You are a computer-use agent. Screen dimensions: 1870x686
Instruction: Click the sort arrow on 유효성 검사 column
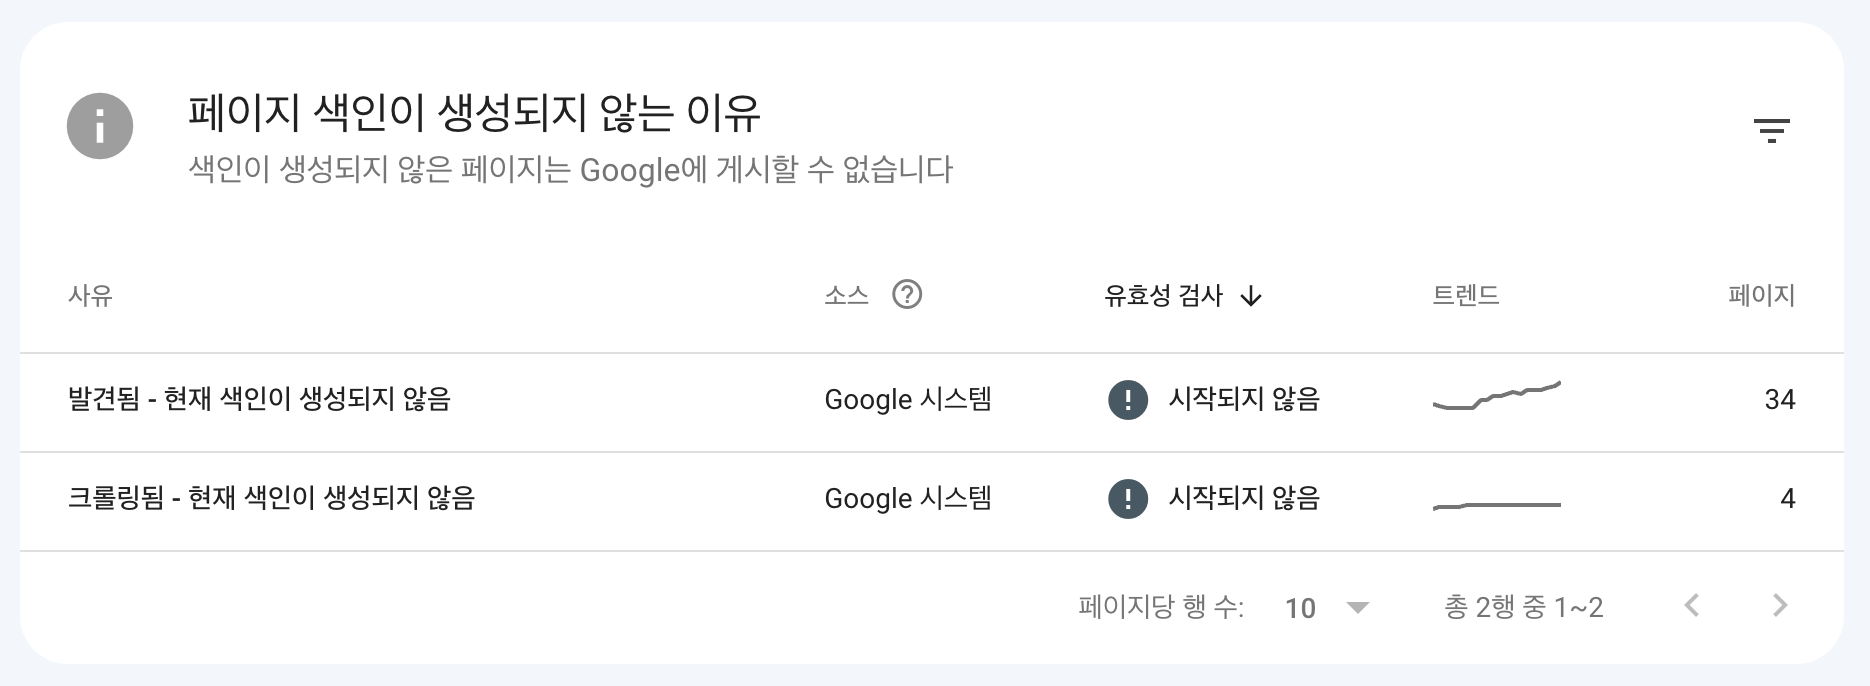point(1253,296)
